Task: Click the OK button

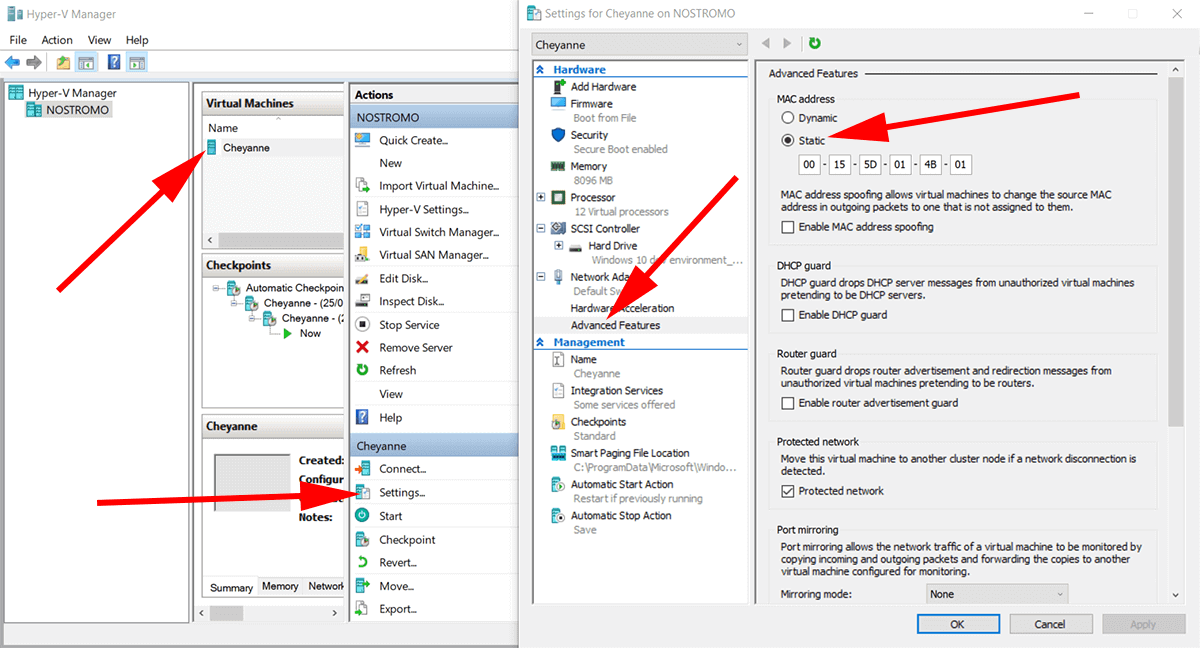Action: [x=957, y=624]
